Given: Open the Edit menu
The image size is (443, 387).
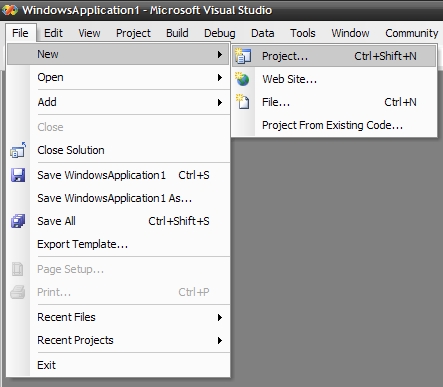Looking at the screenshot, I should tap(53, 33).
